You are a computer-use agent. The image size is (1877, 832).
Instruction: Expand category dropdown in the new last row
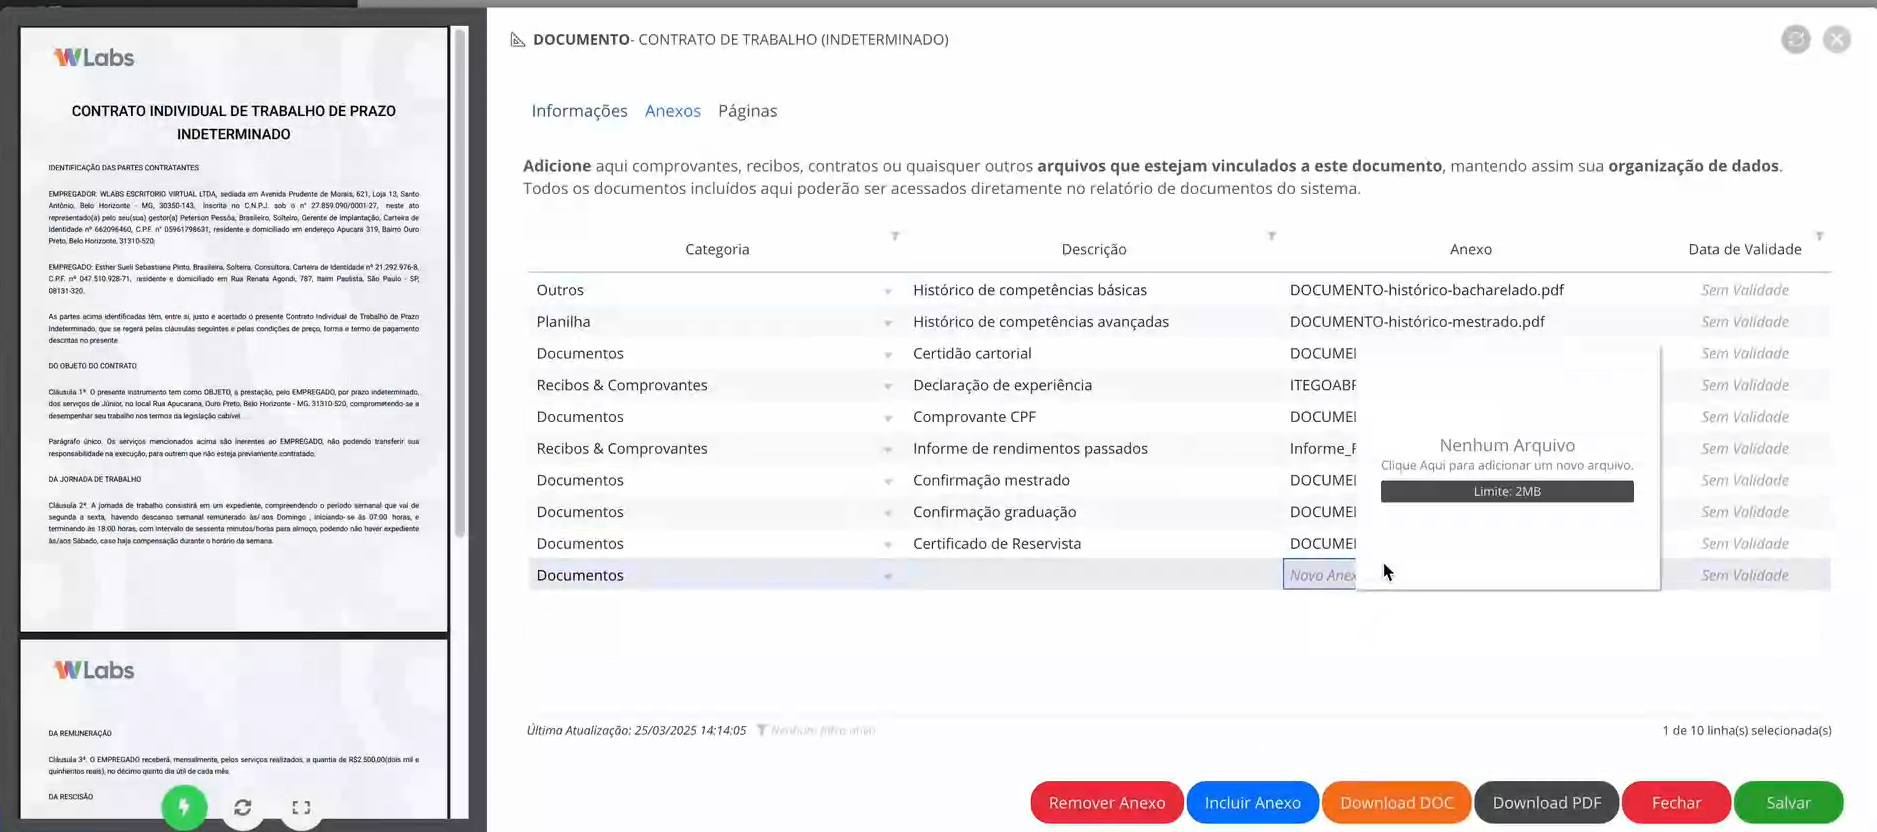click(x=888, y=576)
